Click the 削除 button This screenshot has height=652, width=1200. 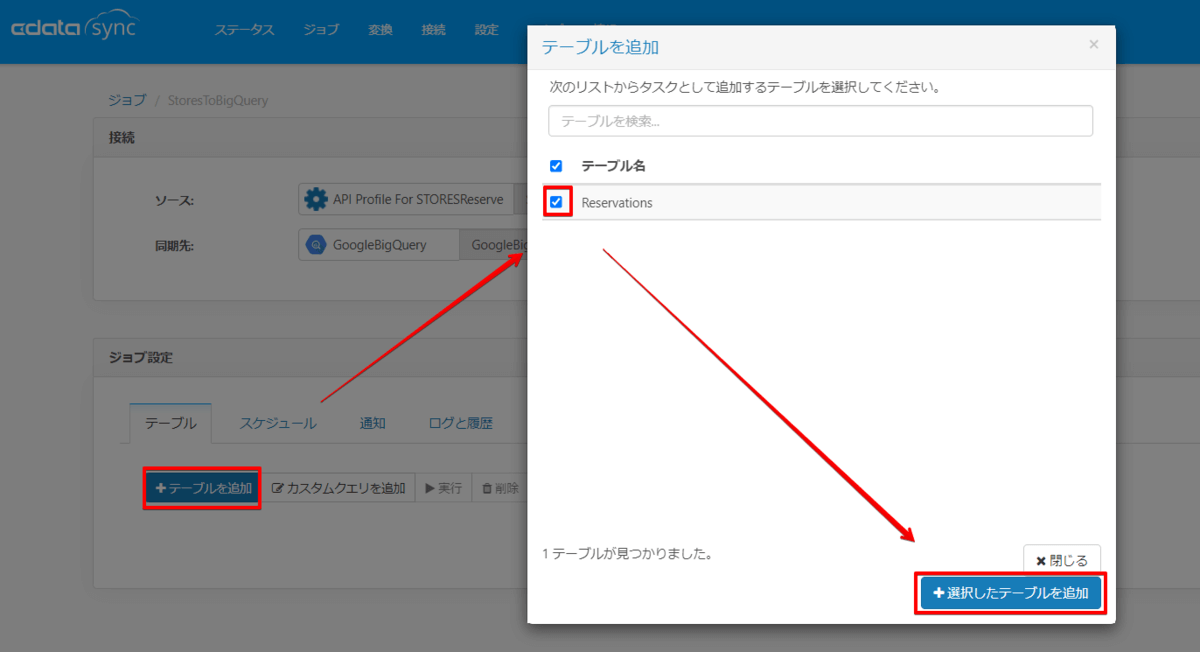point(499,488)
